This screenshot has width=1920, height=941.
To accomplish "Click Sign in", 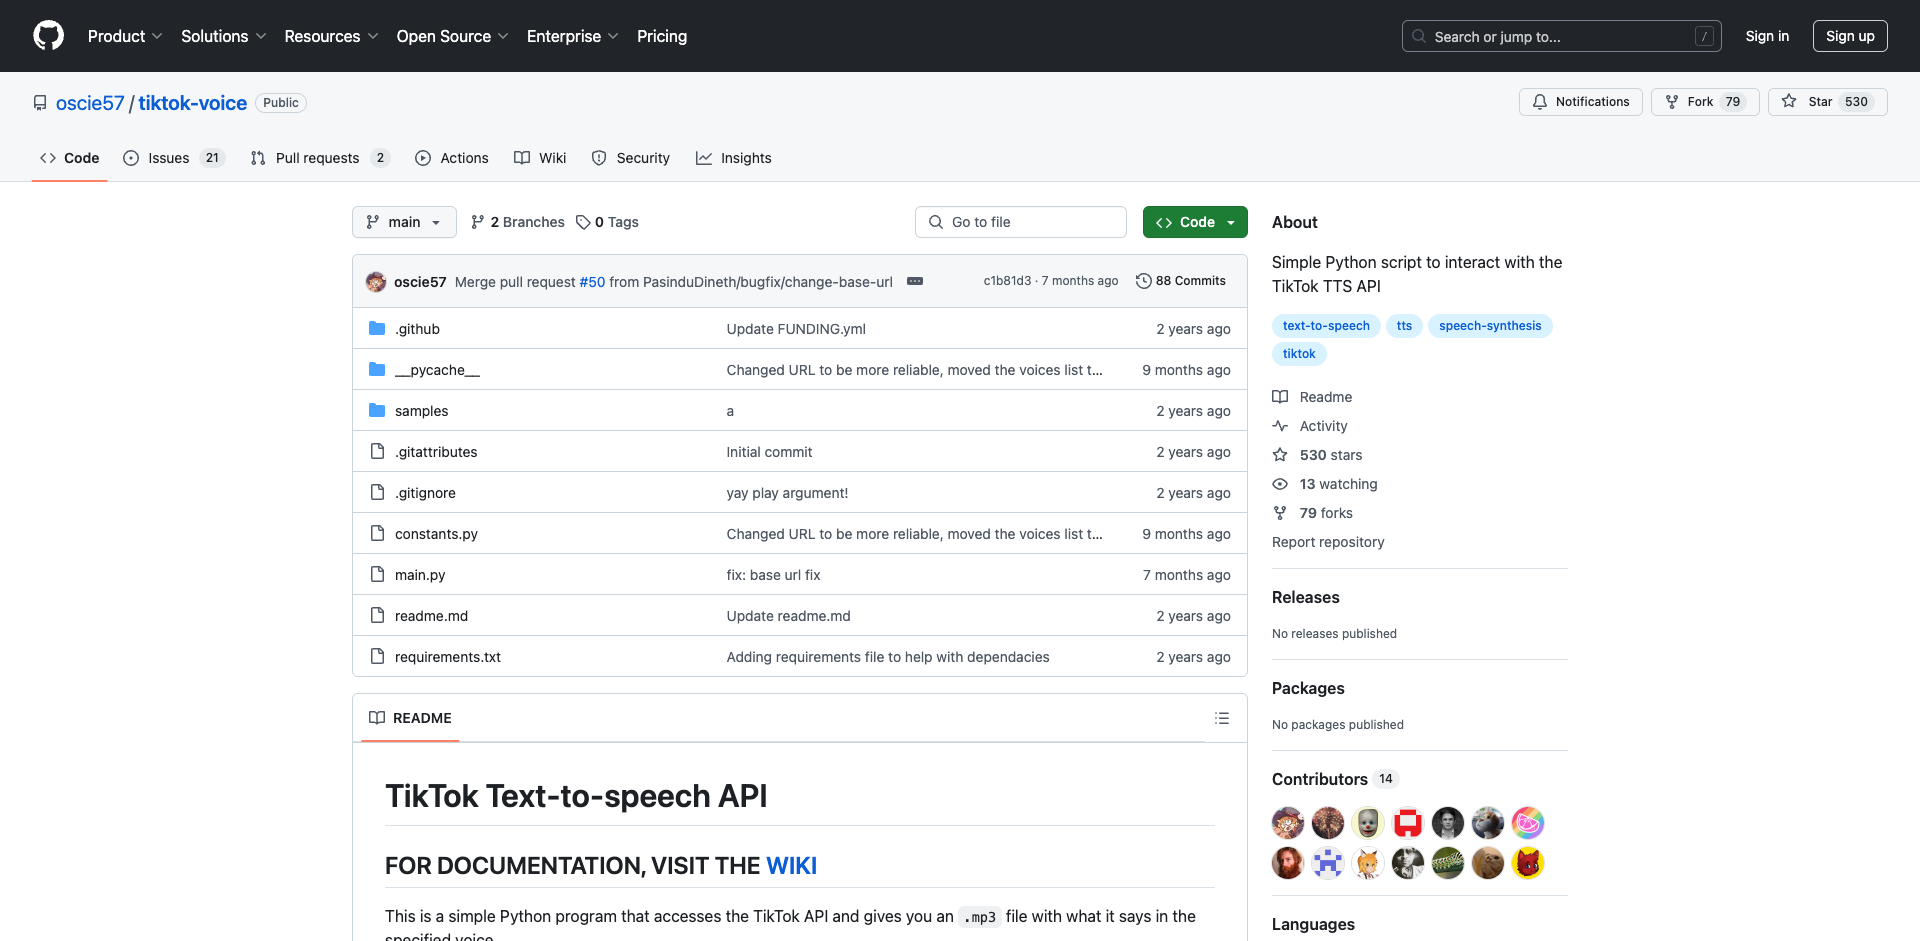I will [1767, 36].
